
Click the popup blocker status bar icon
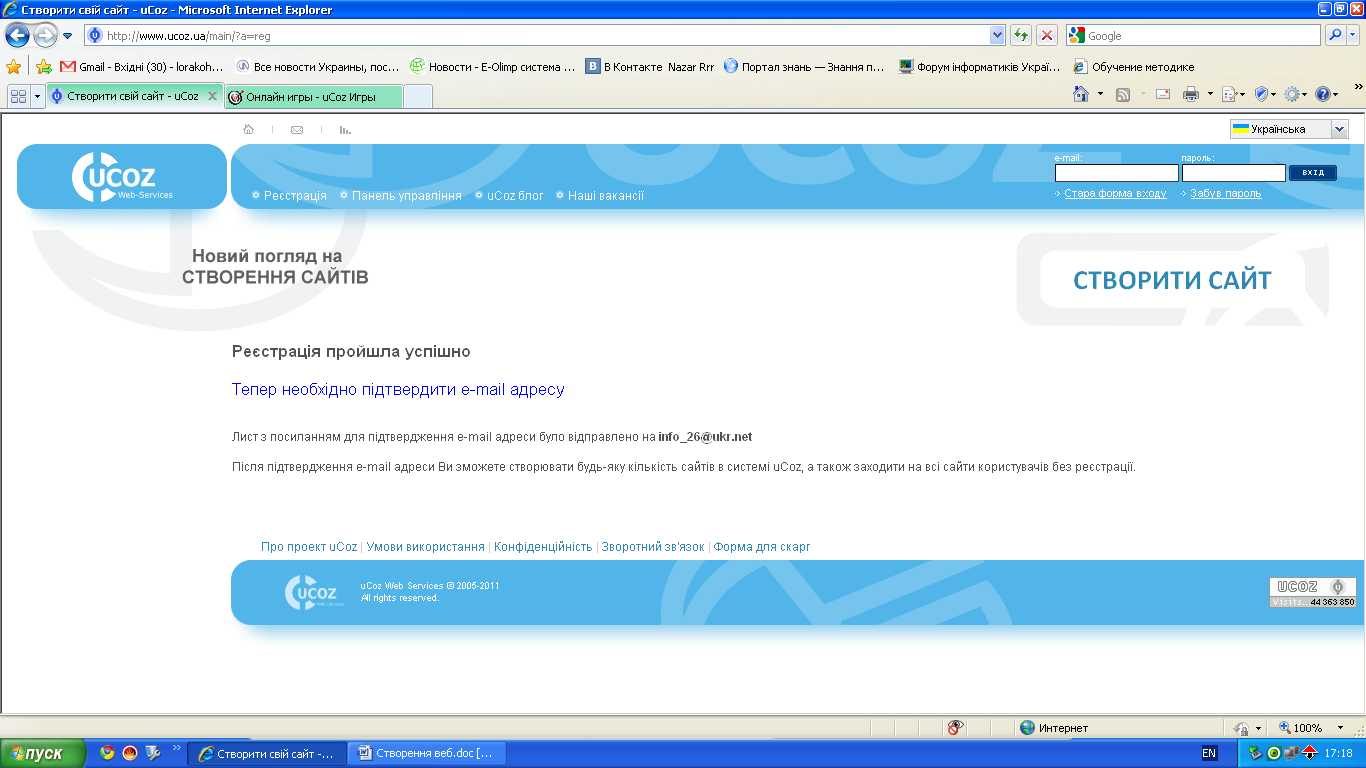tap(956, 727)
